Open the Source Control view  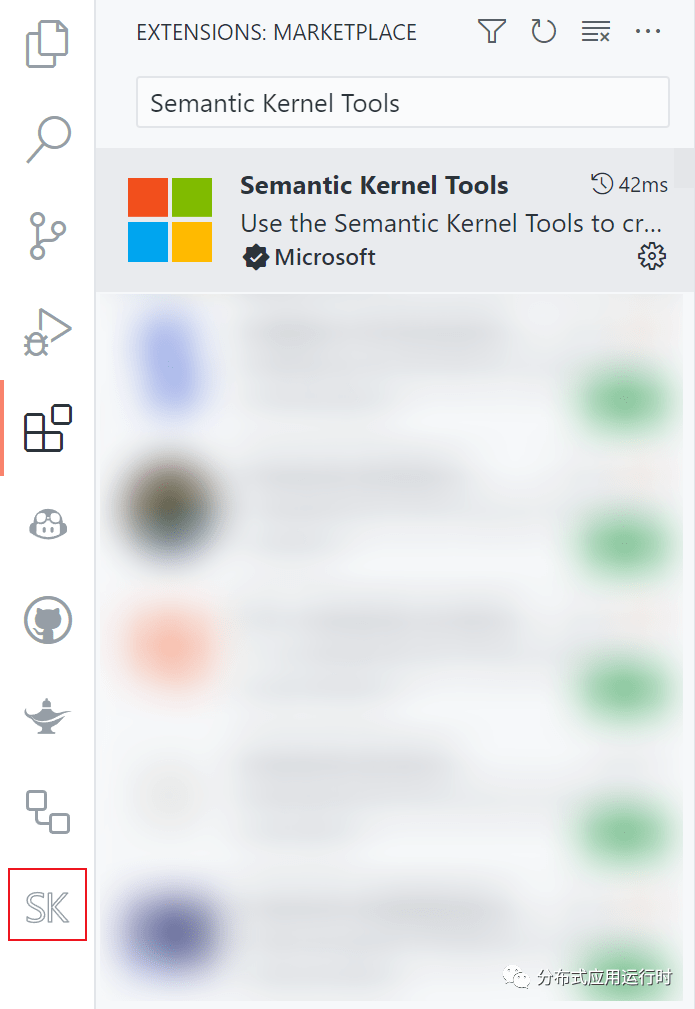pyautogui.click(x=46, y=234)
